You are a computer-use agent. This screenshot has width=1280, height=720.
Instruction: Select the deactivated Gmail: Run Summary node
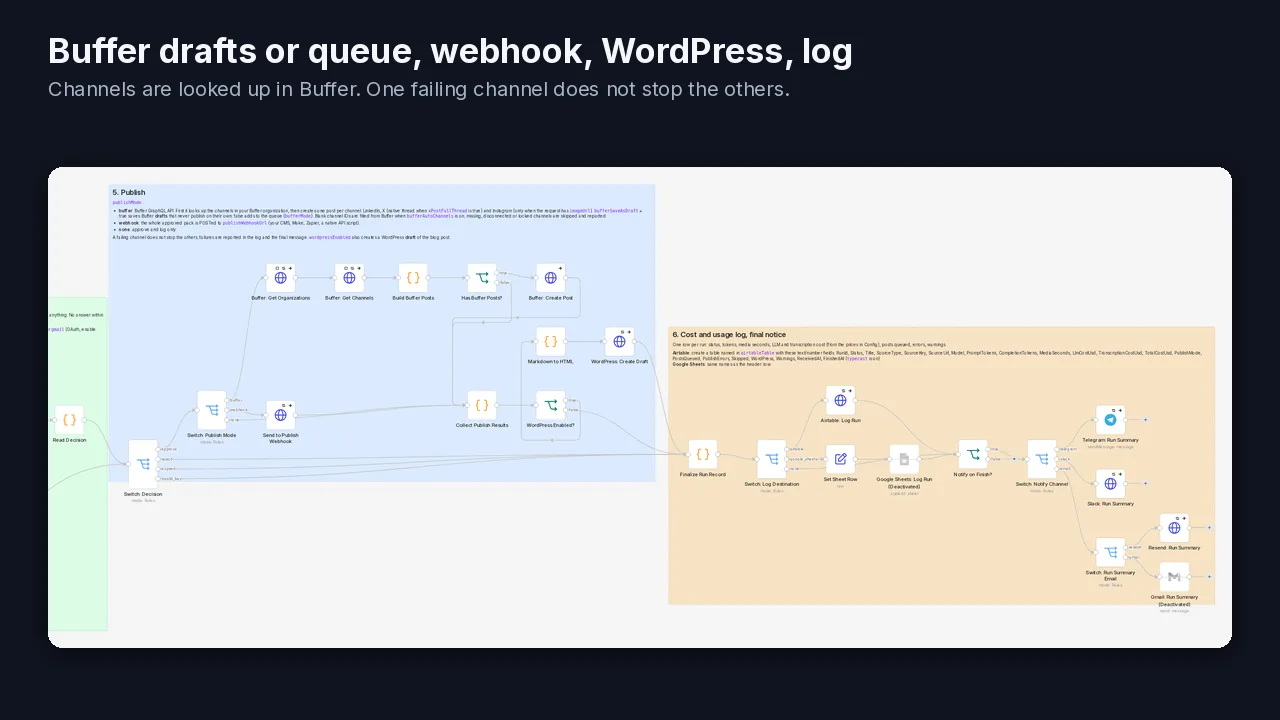click(1174, 577)
